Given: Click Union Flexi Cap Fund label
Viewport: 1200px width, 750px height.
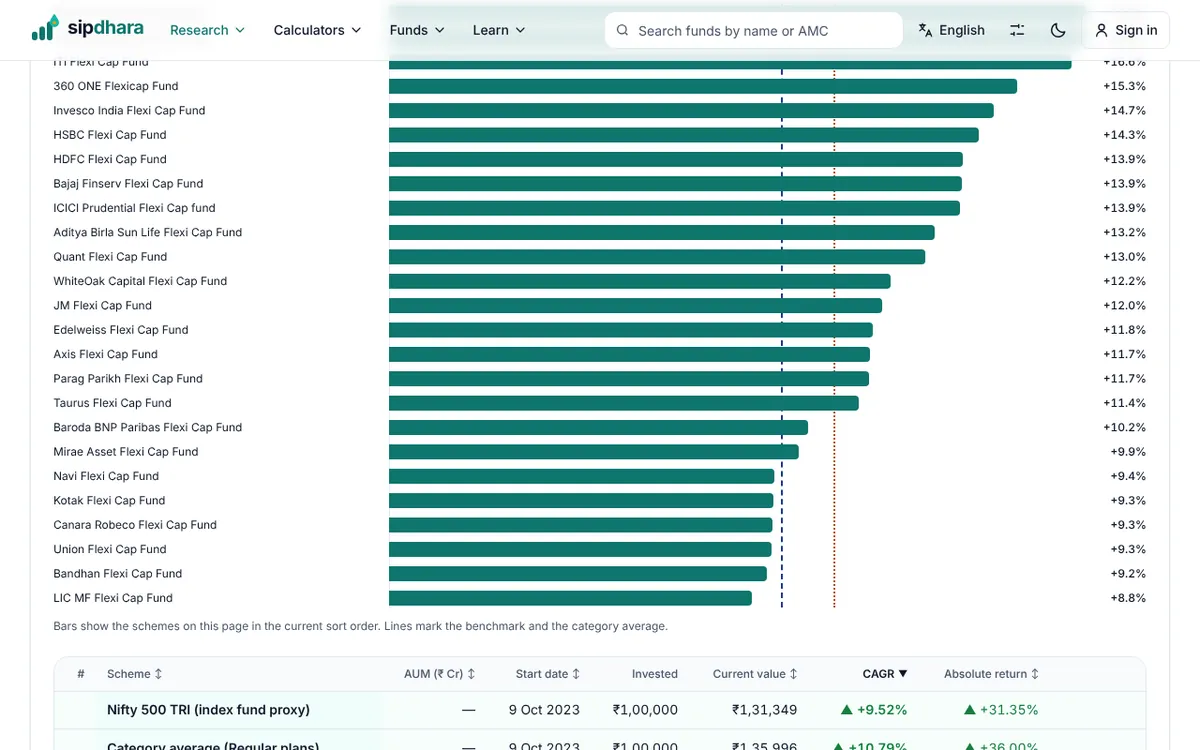Looking at the screenshot, I should click(110, 549).
